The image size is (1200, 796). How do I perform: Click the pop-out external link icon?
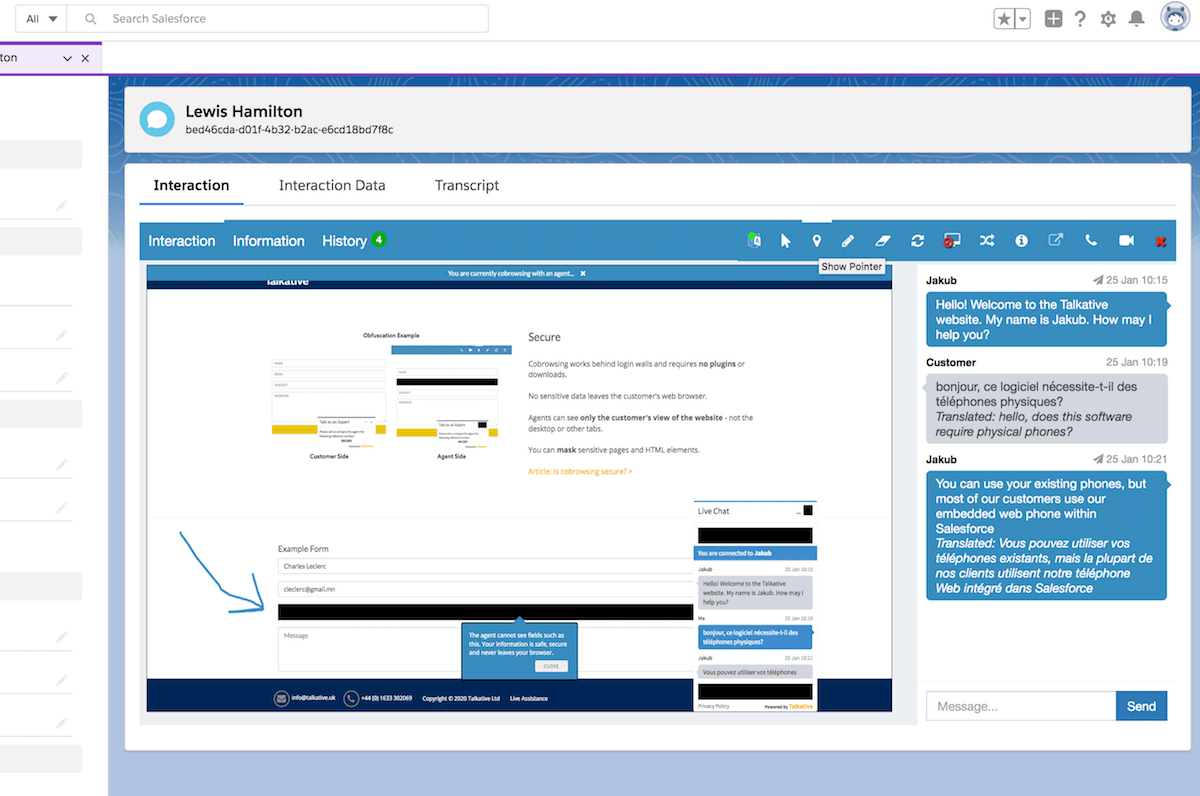pyautogui.click(x=1056, y=240)
